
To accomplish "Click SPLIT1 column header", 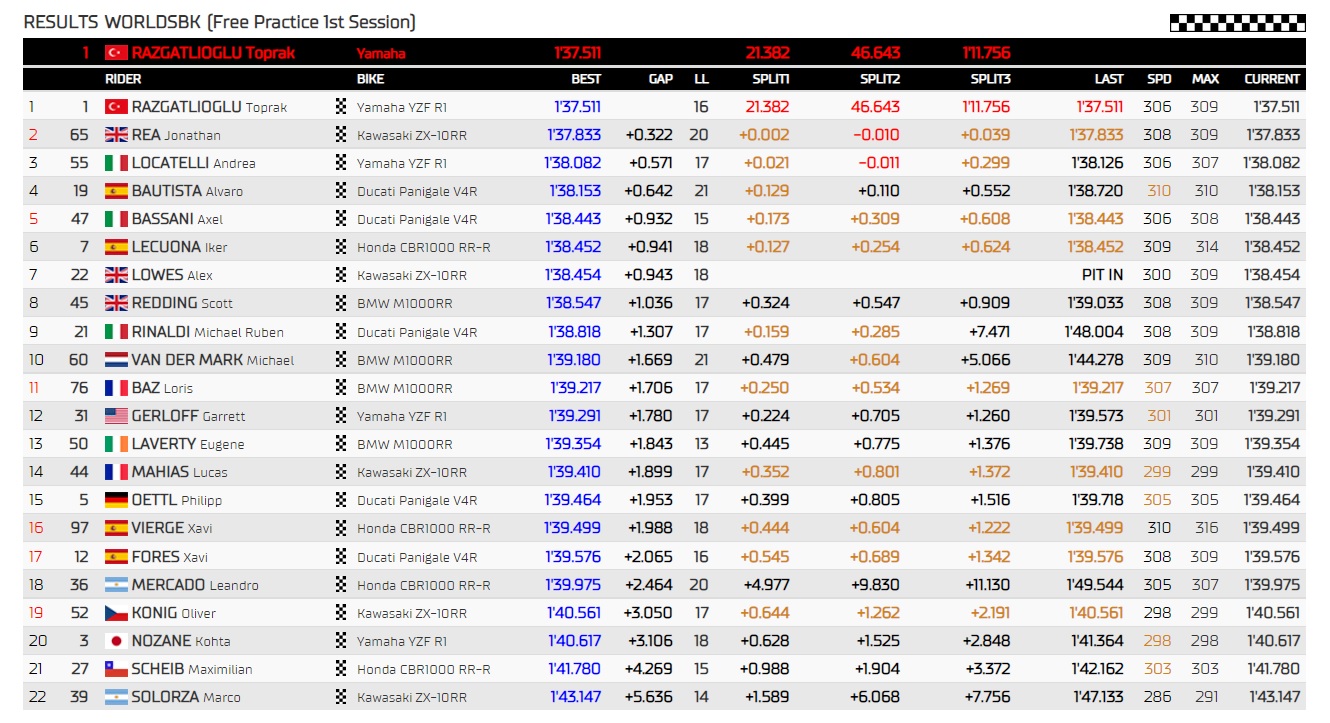I will (771, 78).
